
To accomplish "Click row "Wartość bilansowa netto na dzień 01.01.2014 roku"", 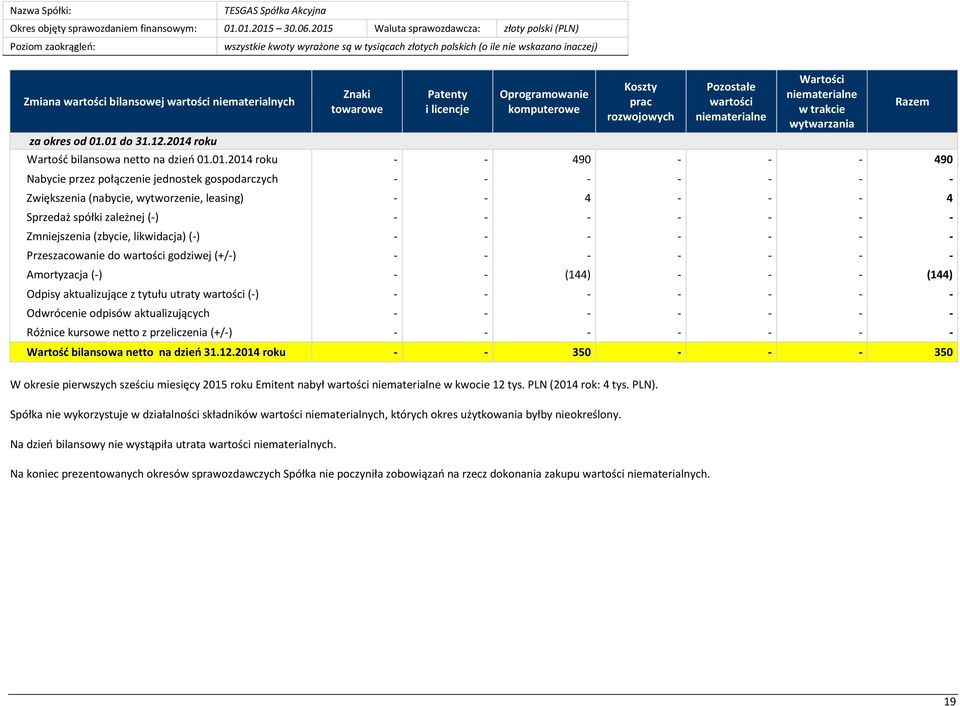I will click(x=484, y=159).
